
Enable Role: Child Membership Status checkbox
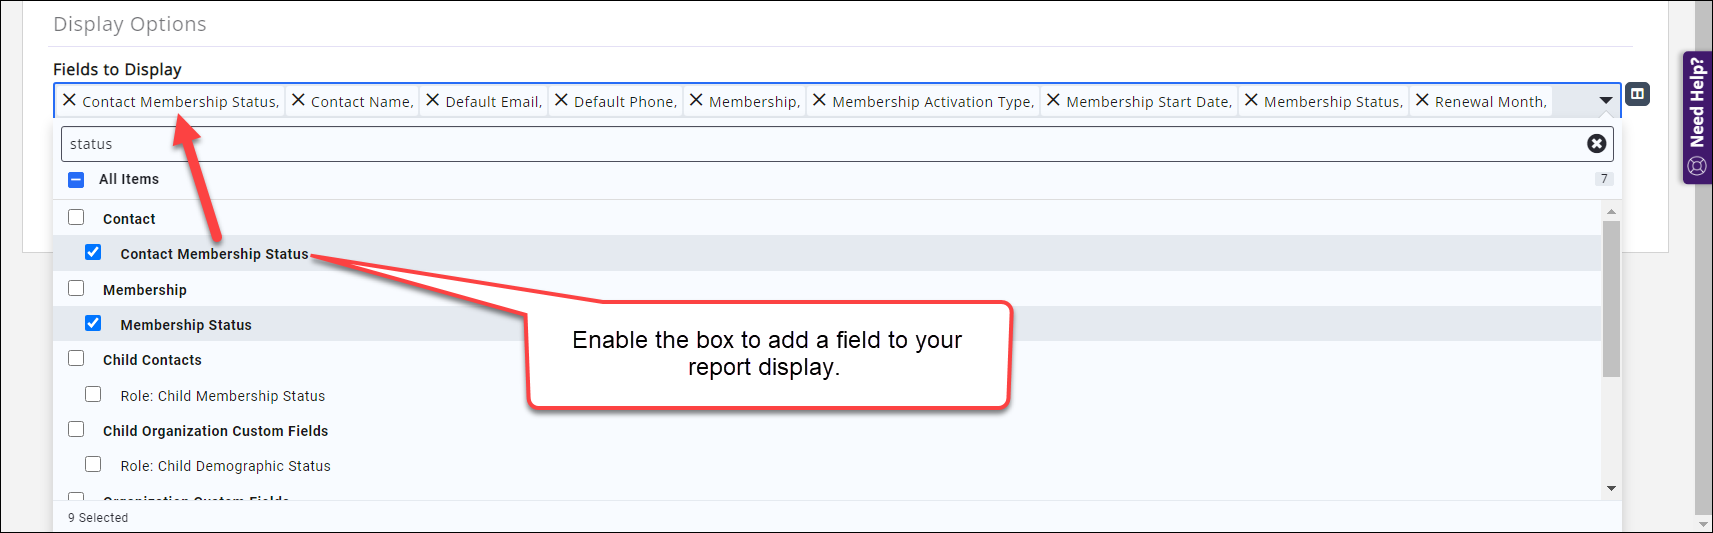tap(93, 394)
